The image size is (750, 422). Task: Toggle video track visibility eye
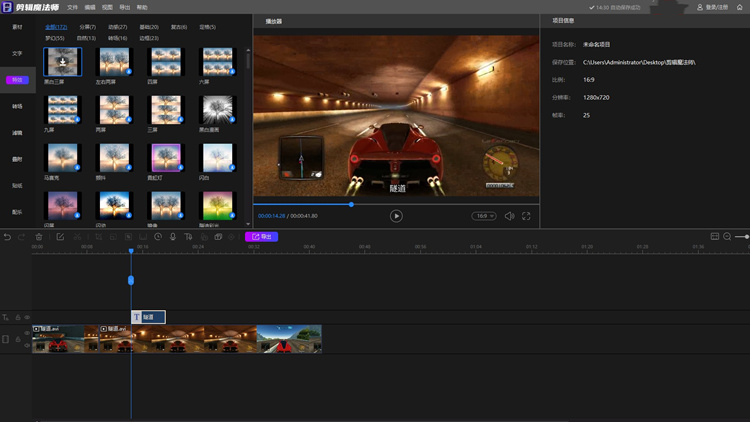point(27,333)
